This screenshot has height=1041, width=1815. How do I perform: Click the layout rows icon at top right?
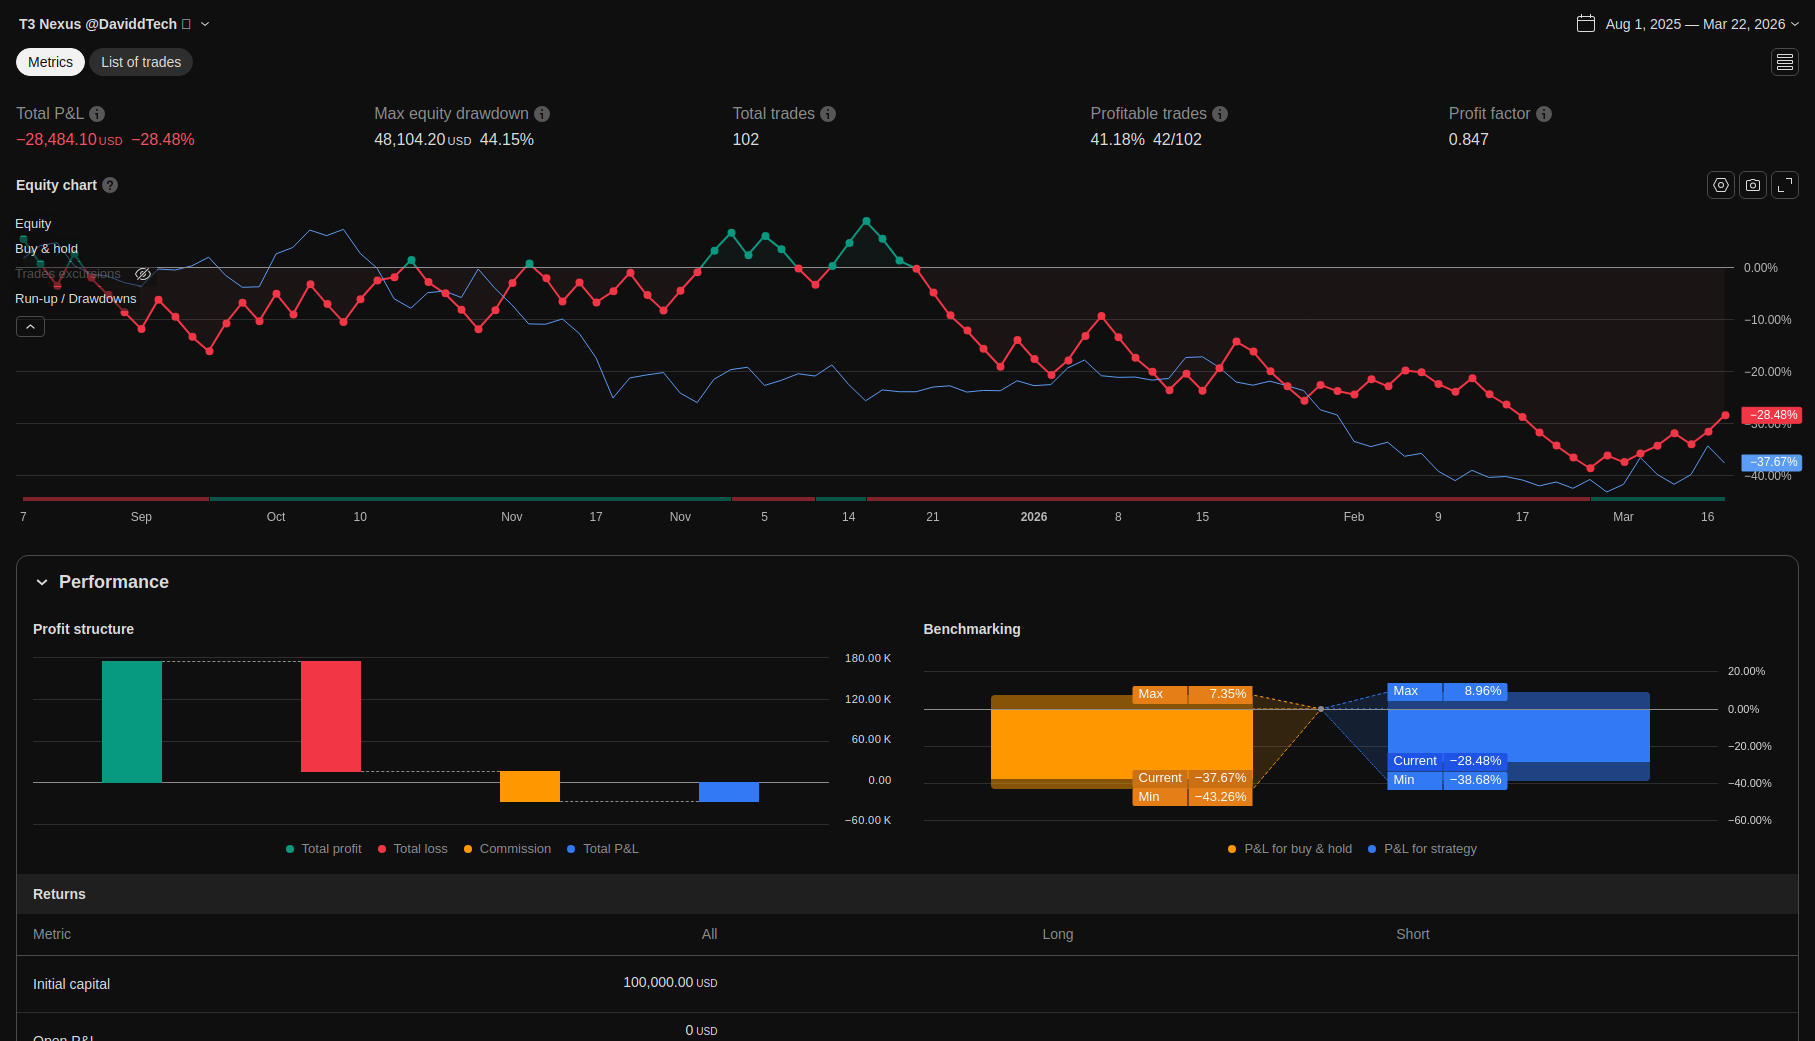click(x=1785, y=62)
